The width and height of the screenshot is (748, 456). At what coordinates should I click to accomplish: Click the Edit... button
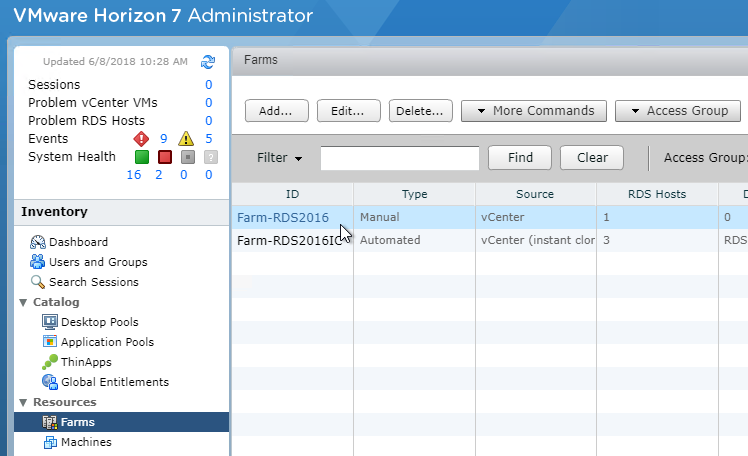click(x=349, y=111)
